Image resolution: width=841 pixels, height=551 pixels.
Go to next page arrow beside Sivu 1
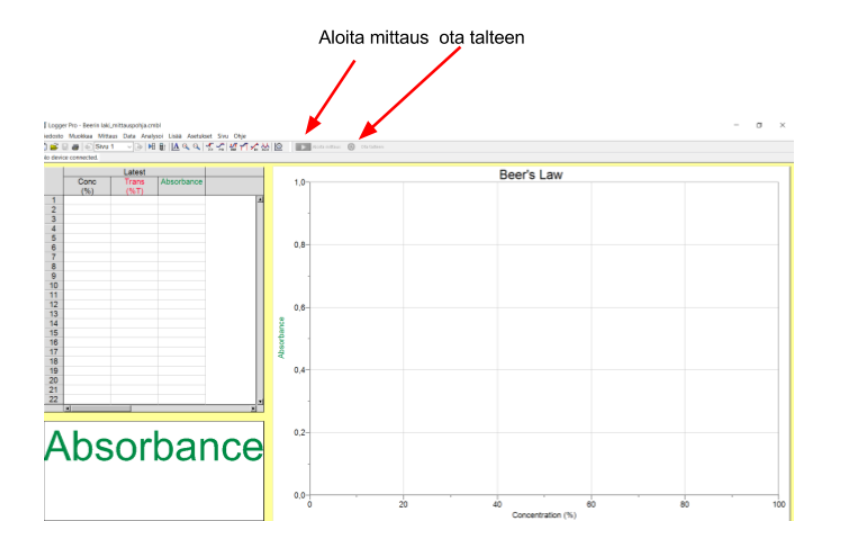[x=139, y=147]
